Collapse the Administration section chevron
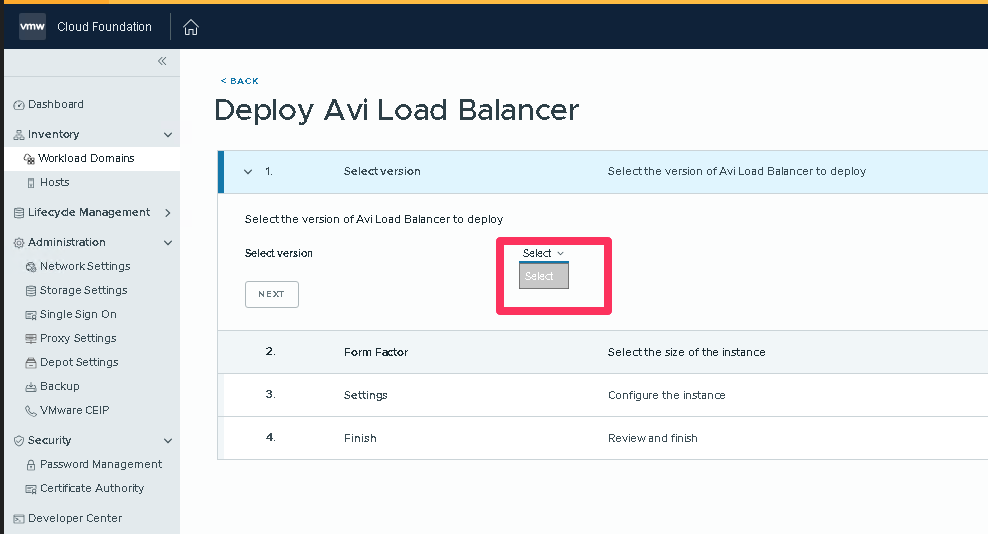This screenshot has height=534, width=988. [x=168, y=242]
